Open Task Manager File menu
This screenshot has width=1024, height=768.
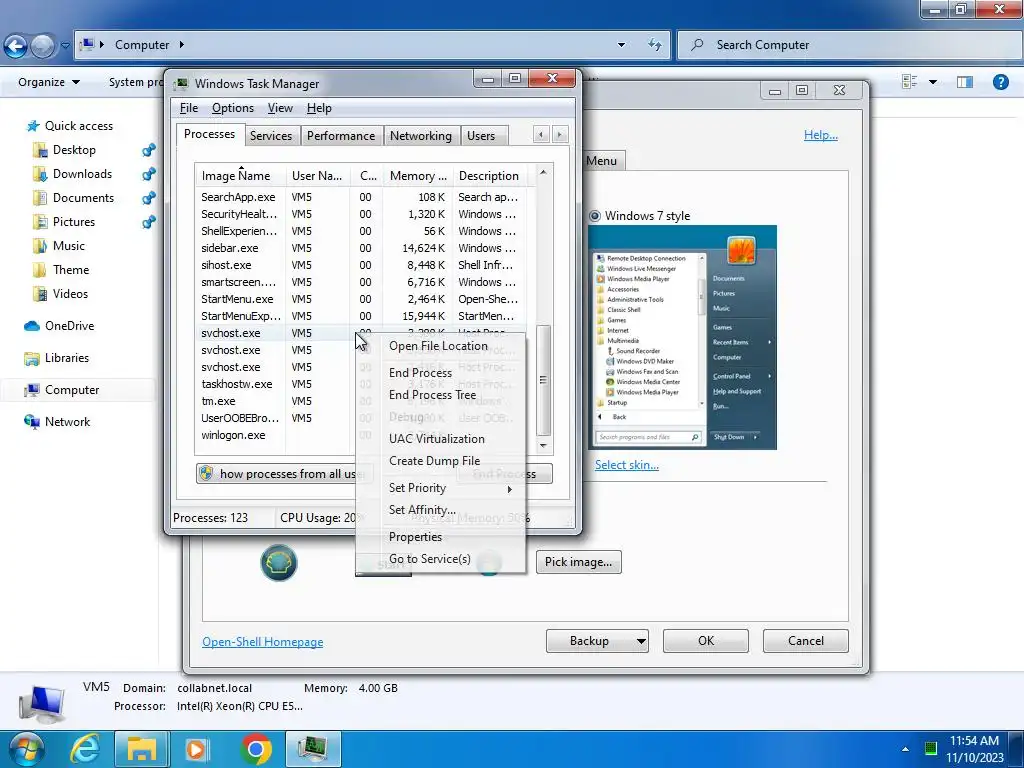click(189, 108)
